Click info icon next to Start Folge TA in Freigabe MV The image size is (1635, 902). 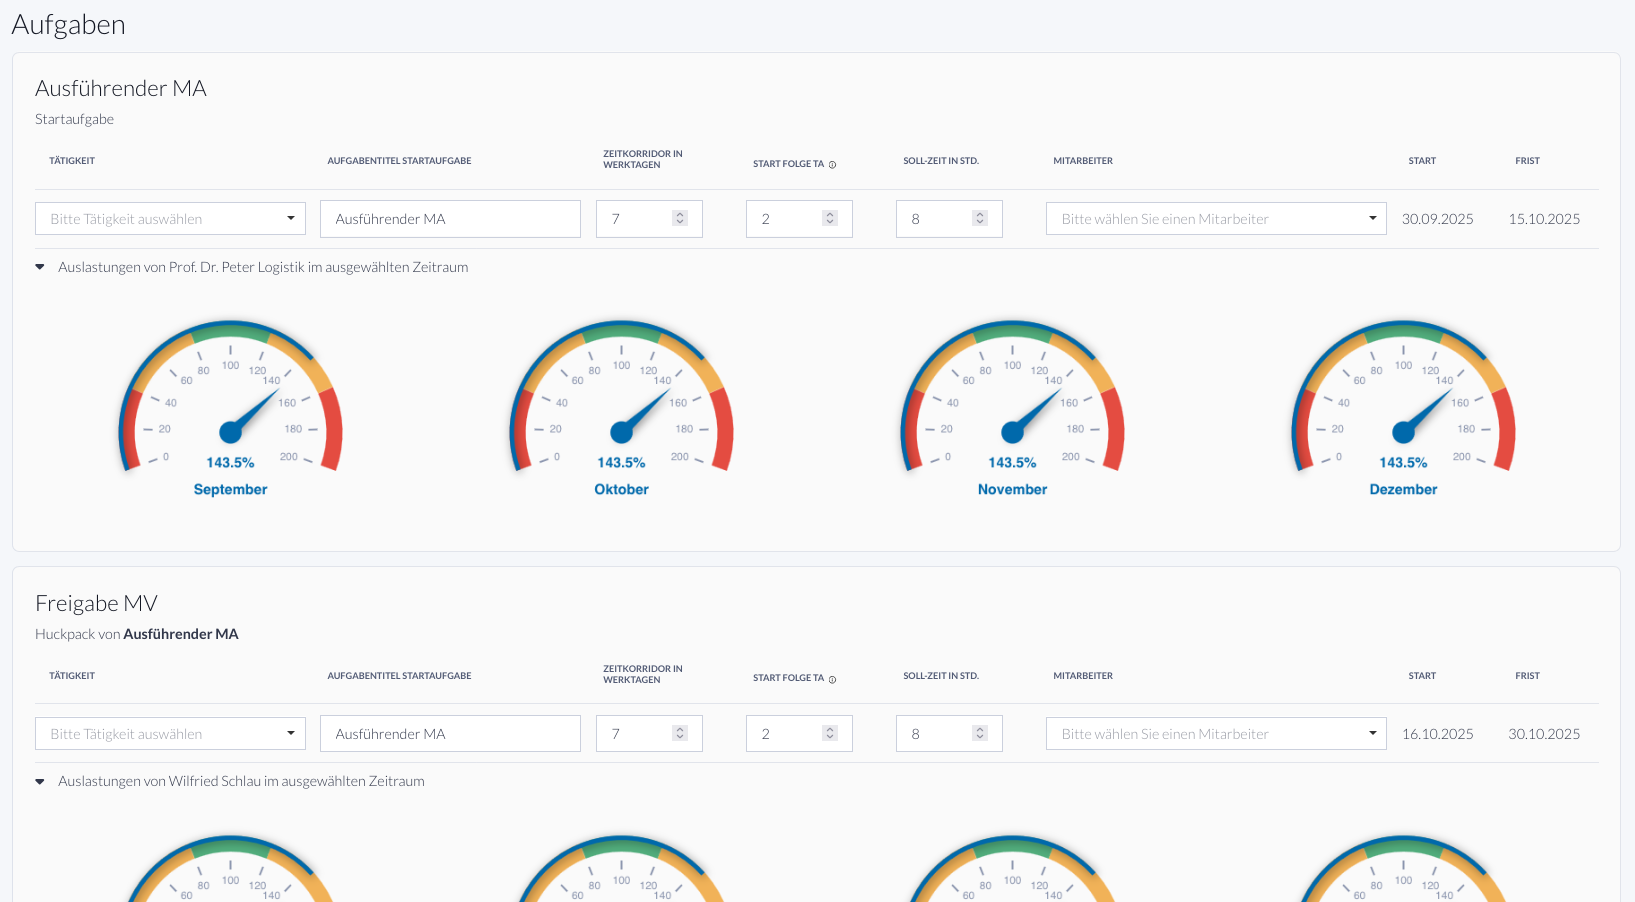(832, 679)
